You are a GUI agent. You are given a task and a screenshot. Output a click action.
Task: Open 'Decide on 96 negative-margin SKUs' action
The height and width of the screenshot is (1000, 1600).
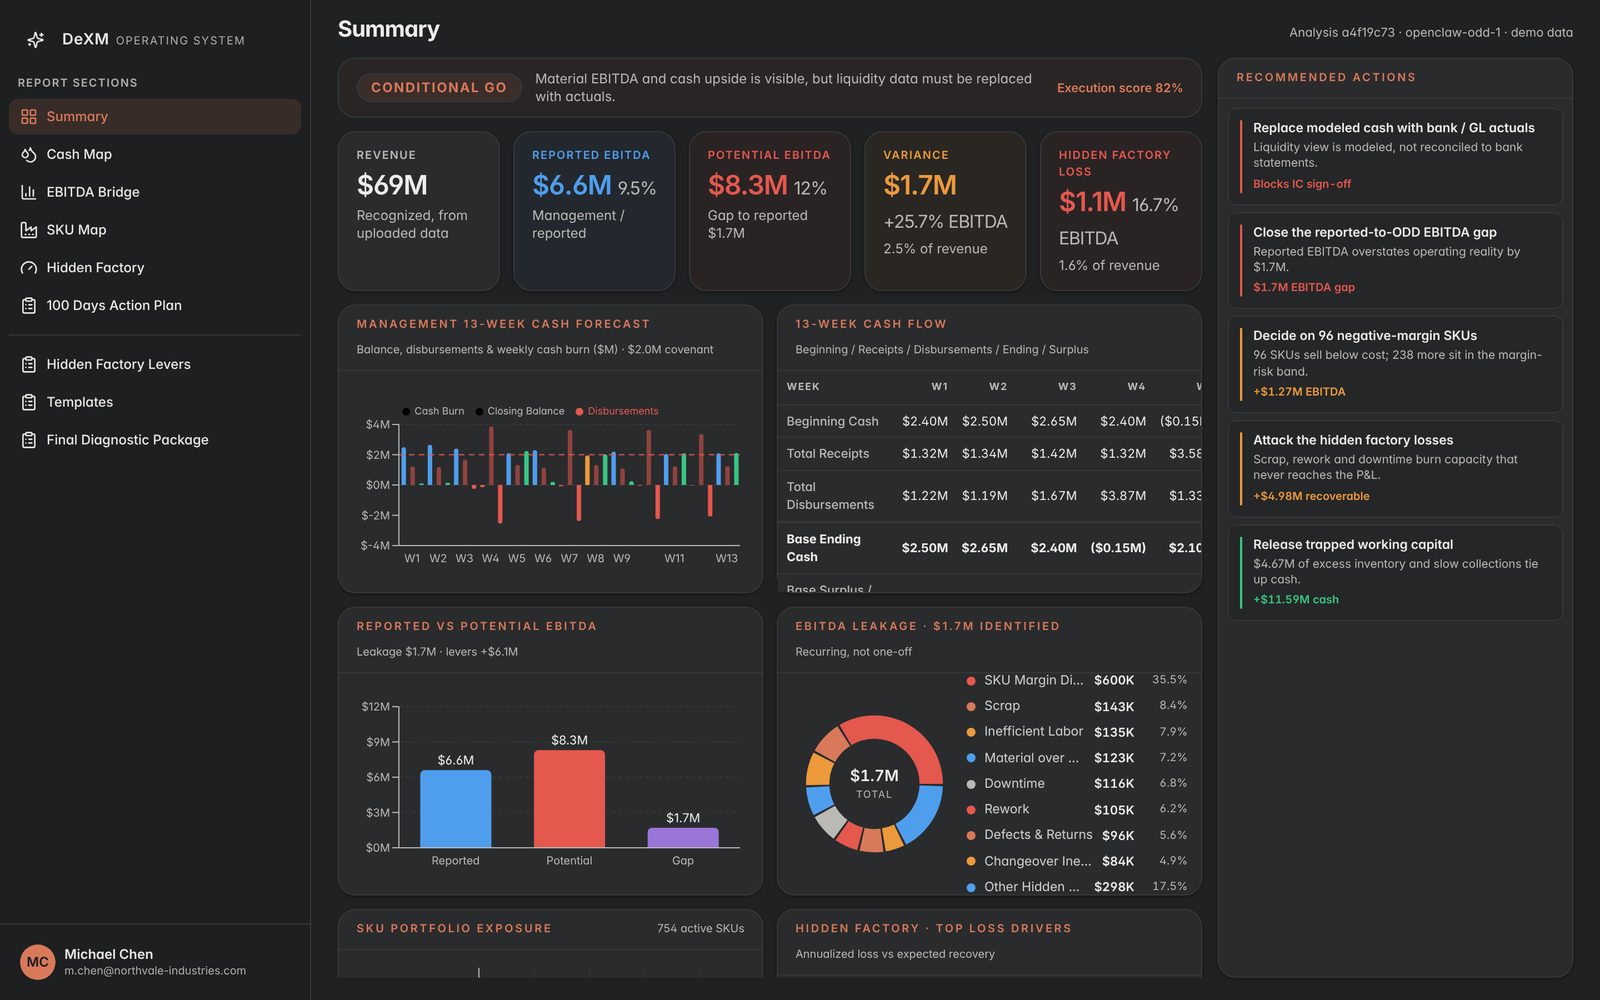pos(1395,364)
